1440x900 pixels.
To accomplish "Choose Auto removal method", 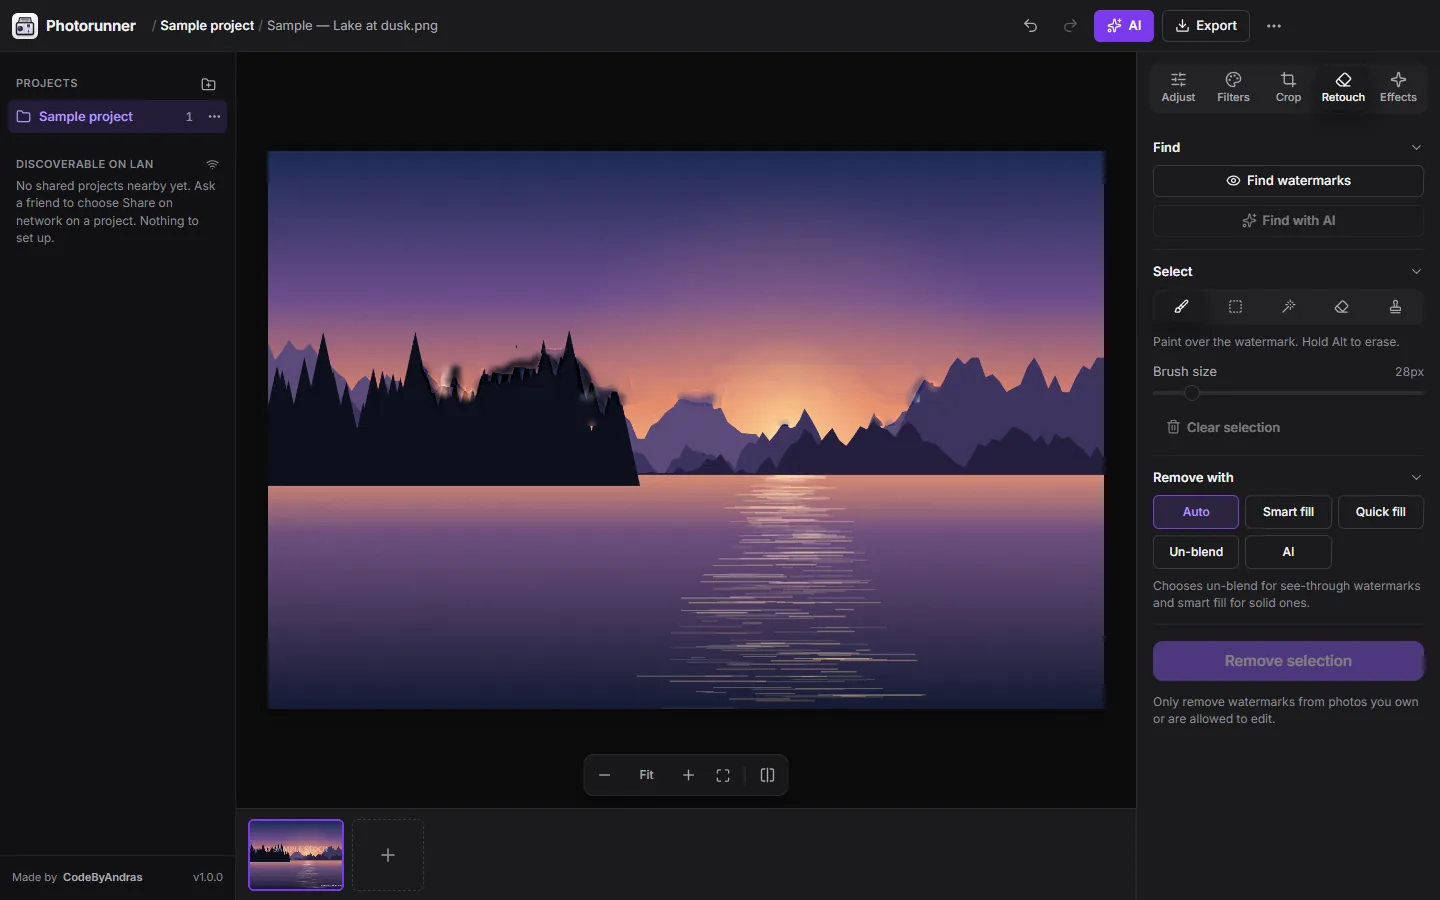I will tap(1196, 512).
